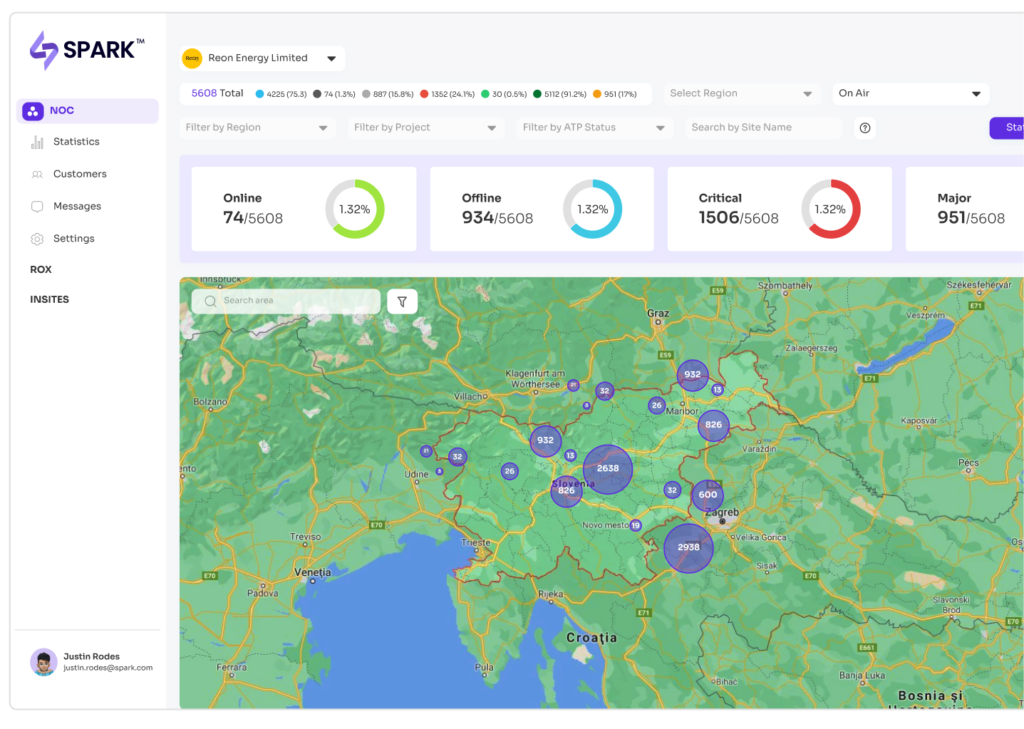The width and height of the screenshot is (1024, 729).
Task: Click the help question mark icon
Action: point(865,128)
